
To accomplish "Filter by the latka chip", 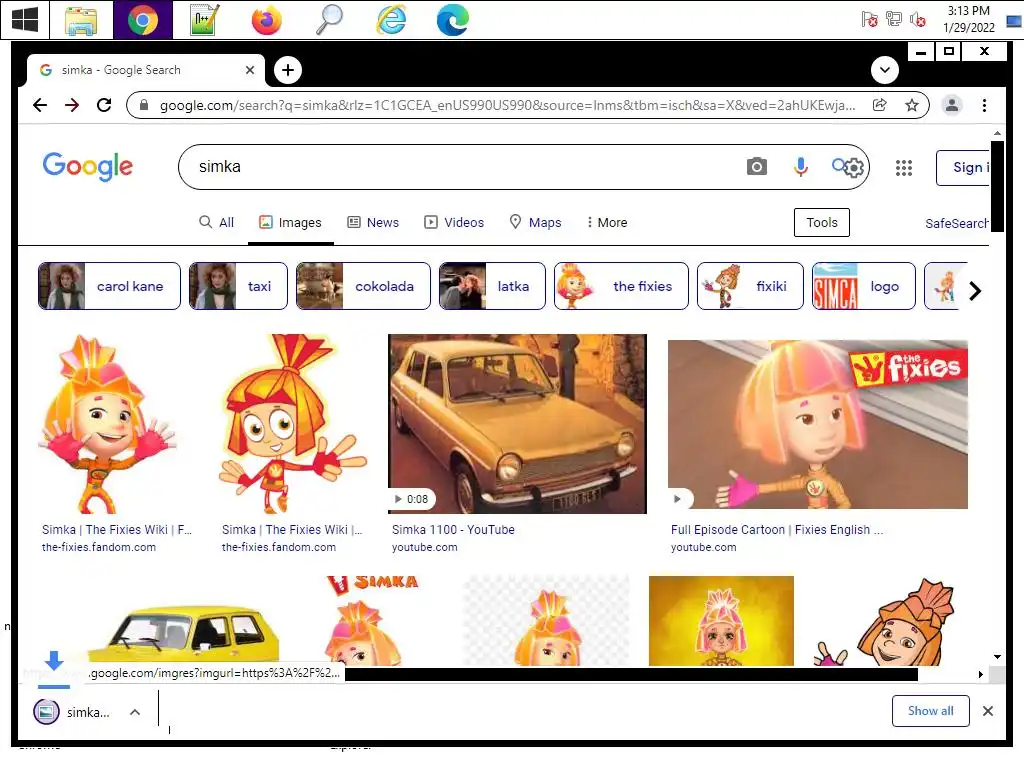I will tap(492, 286).
